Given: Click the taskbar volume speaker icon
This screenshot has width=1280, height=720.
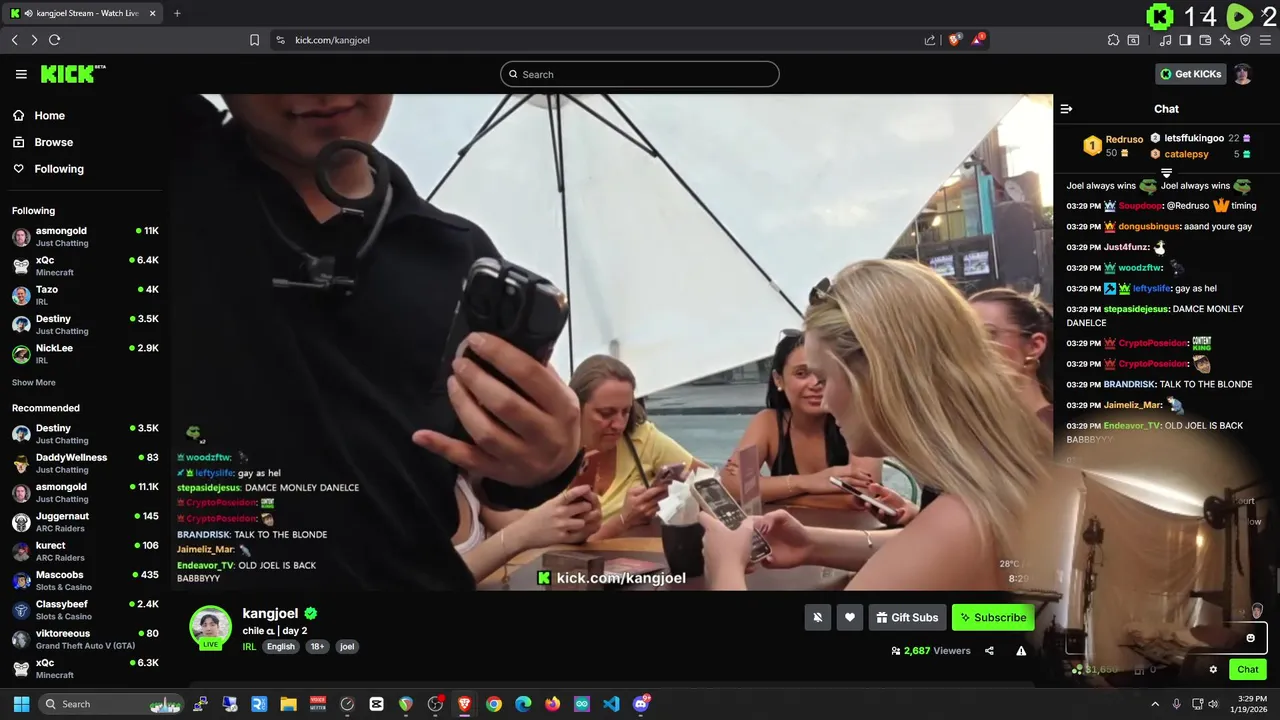Looking at the screenshot, I should click(x=1213, y=704).
